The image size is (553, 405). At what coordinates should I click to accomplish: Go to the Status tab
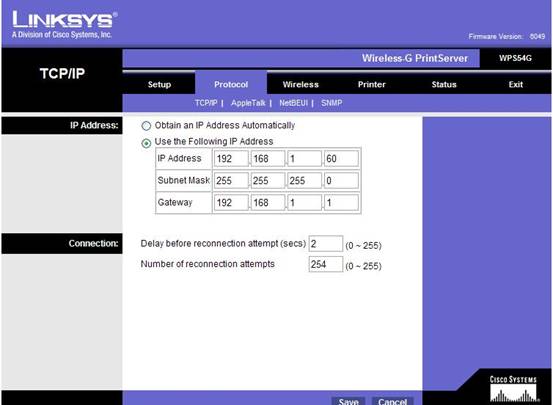(x=444, y=84)
